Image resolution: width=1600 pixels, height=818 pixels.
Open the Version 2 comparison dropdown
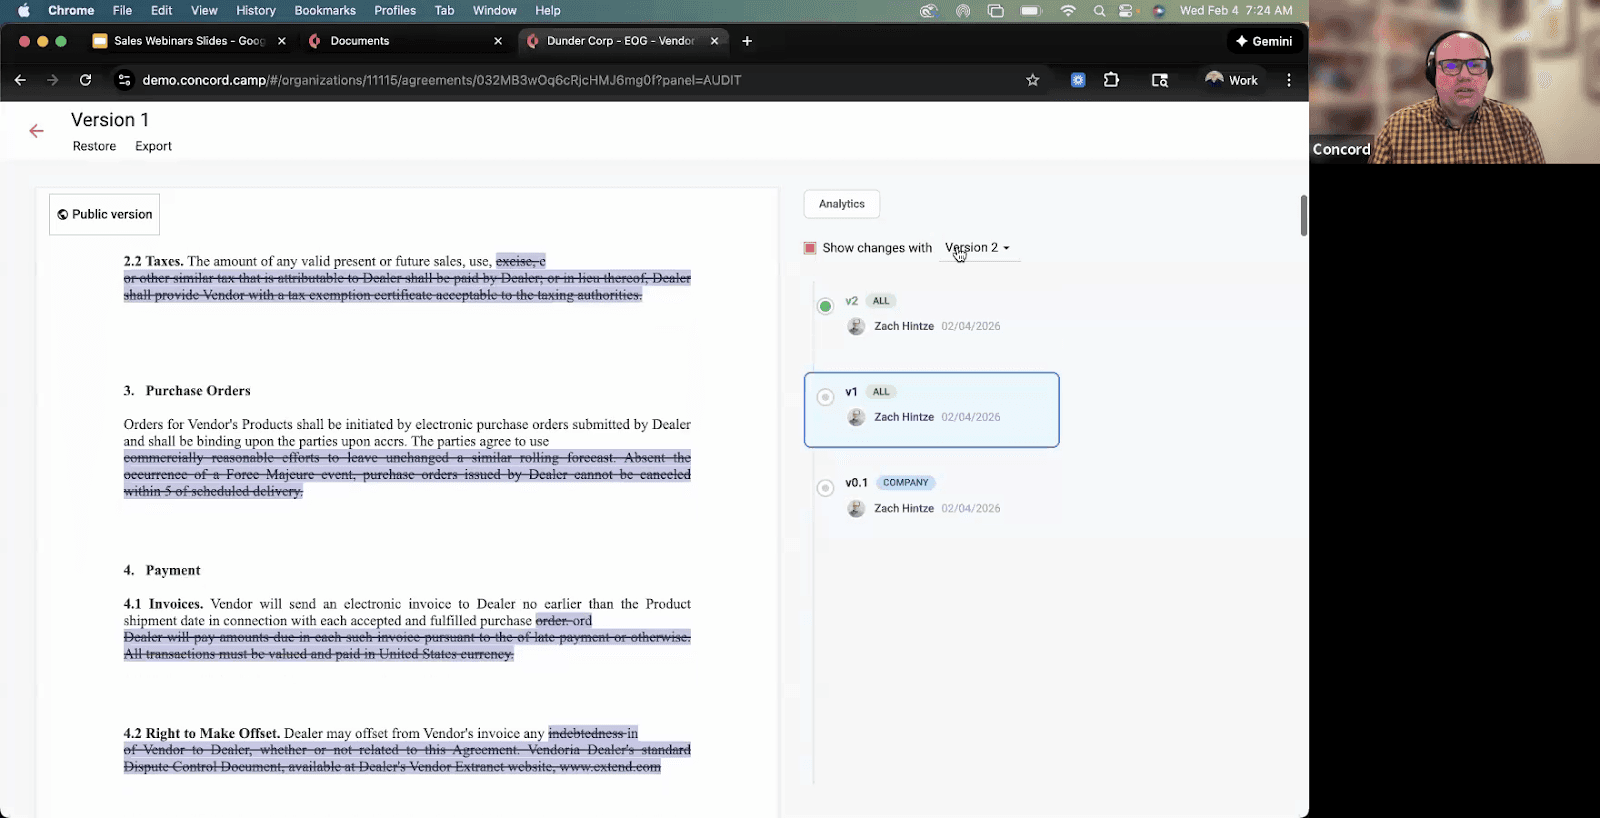click(x=978, y=248)
